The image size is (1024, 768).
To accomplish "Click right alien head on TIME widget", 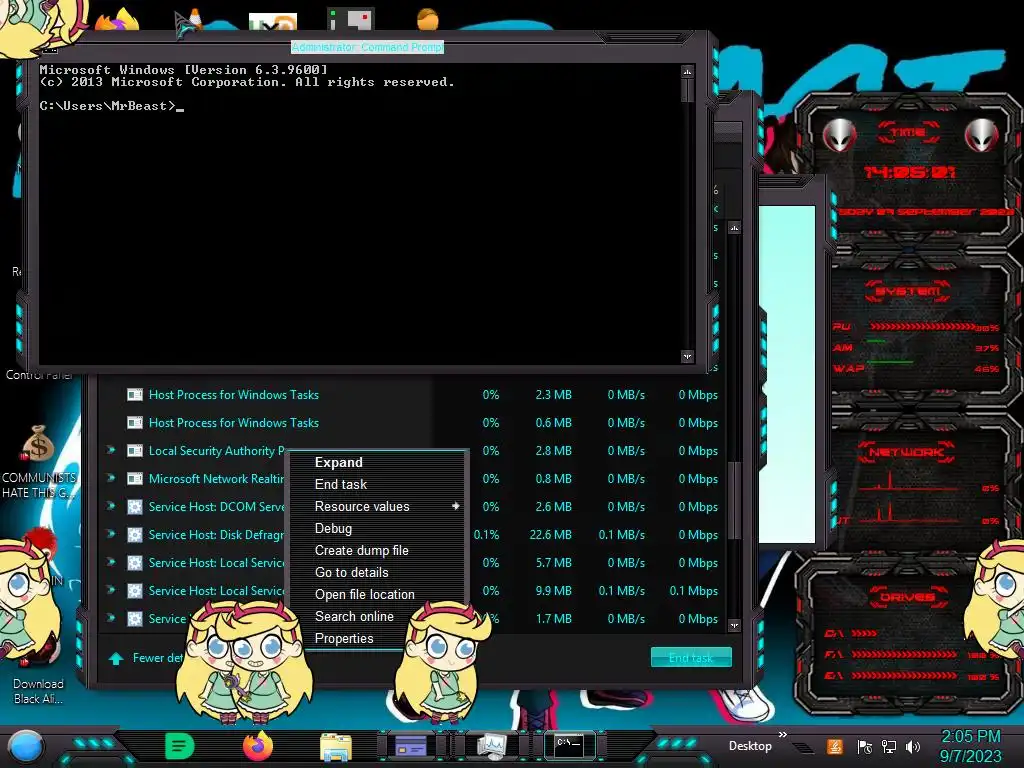I will (x=982, y=135).
